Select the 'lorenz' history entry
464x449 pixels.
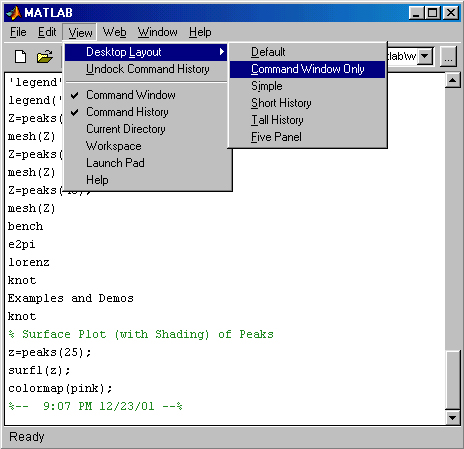[29, 262]
